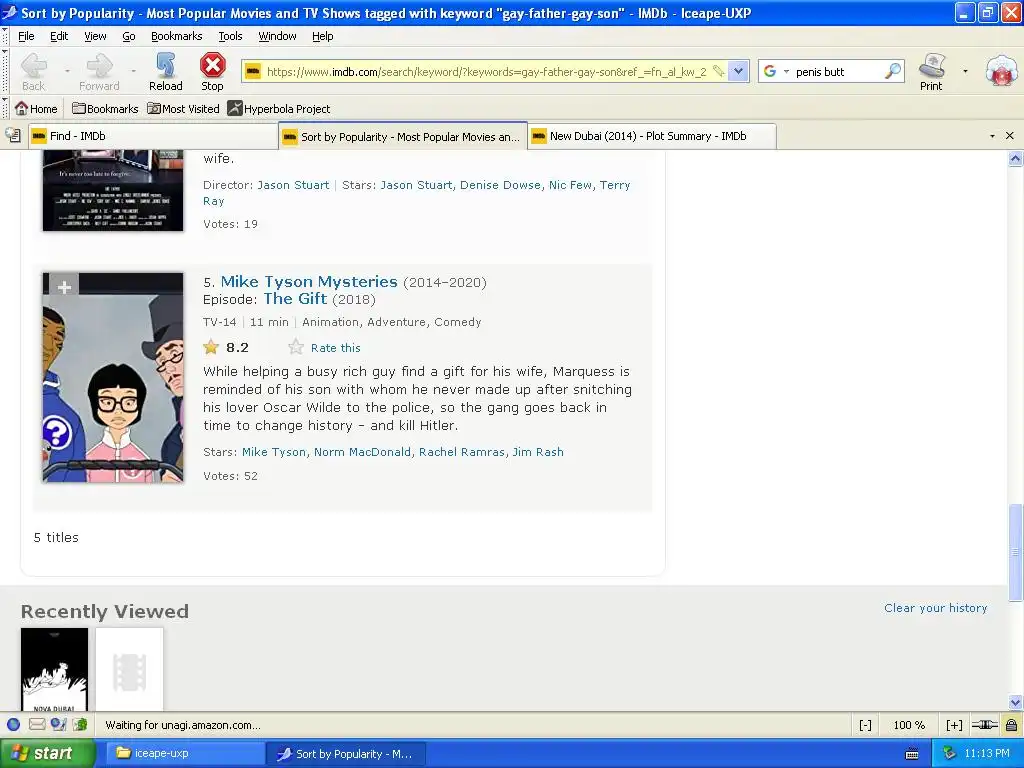1024x768 pixels.
Task: Switch to iceape-uxp folder taskbar button
Action: (184, 754)
